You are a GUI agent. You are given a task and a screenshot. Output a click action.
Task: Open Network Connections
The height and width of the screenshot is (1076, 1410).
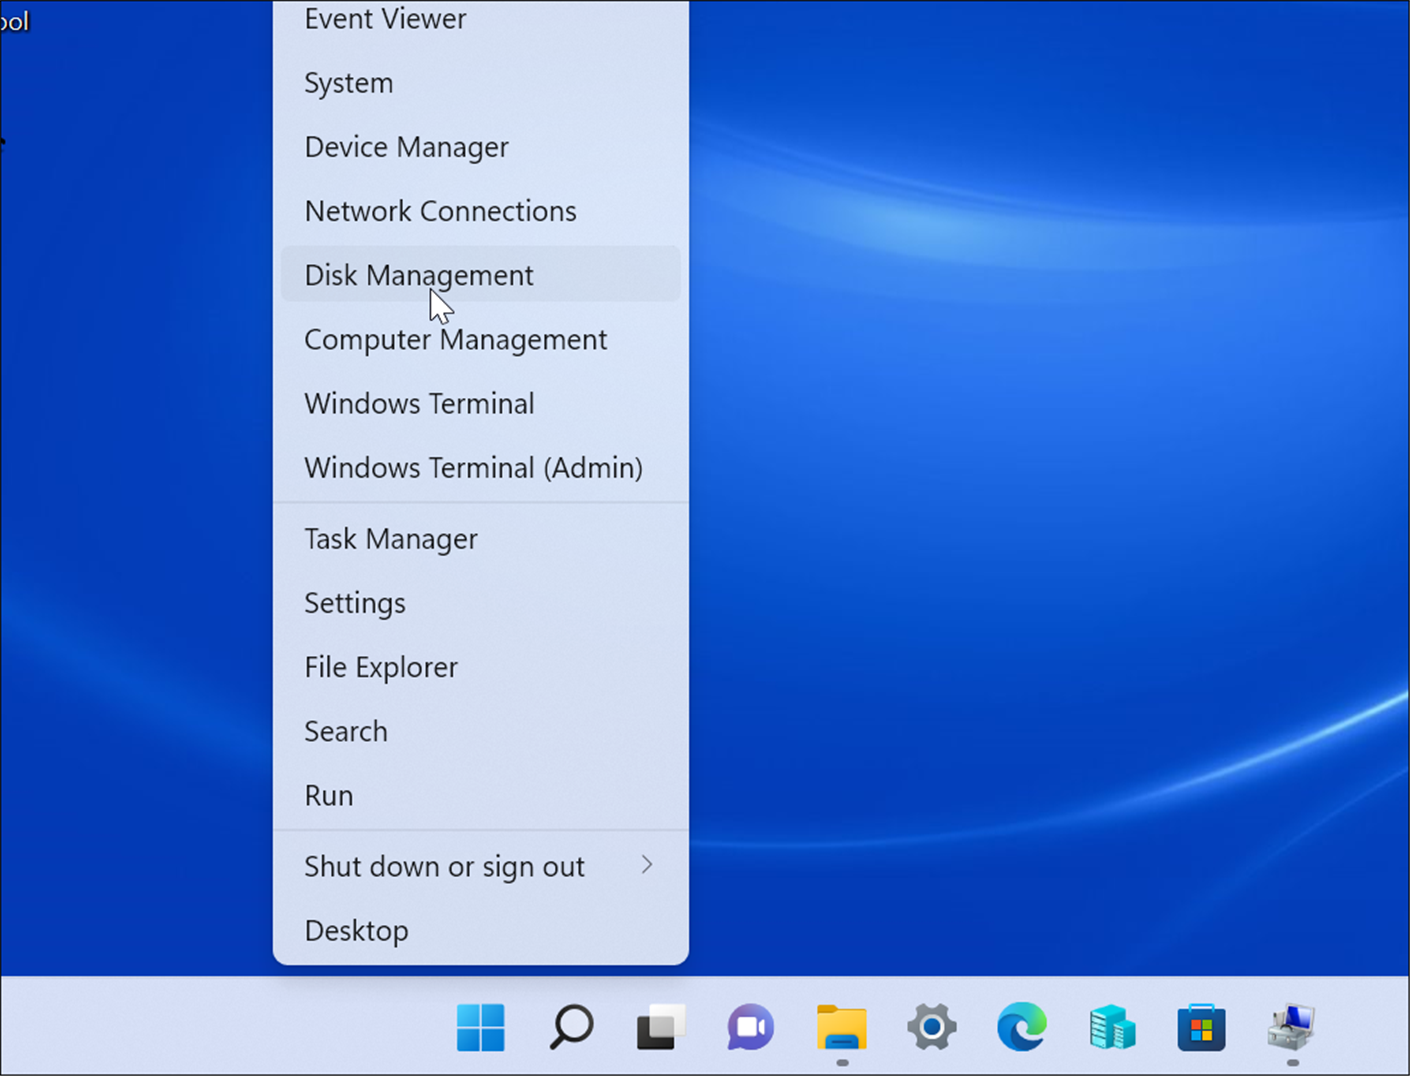440,211
